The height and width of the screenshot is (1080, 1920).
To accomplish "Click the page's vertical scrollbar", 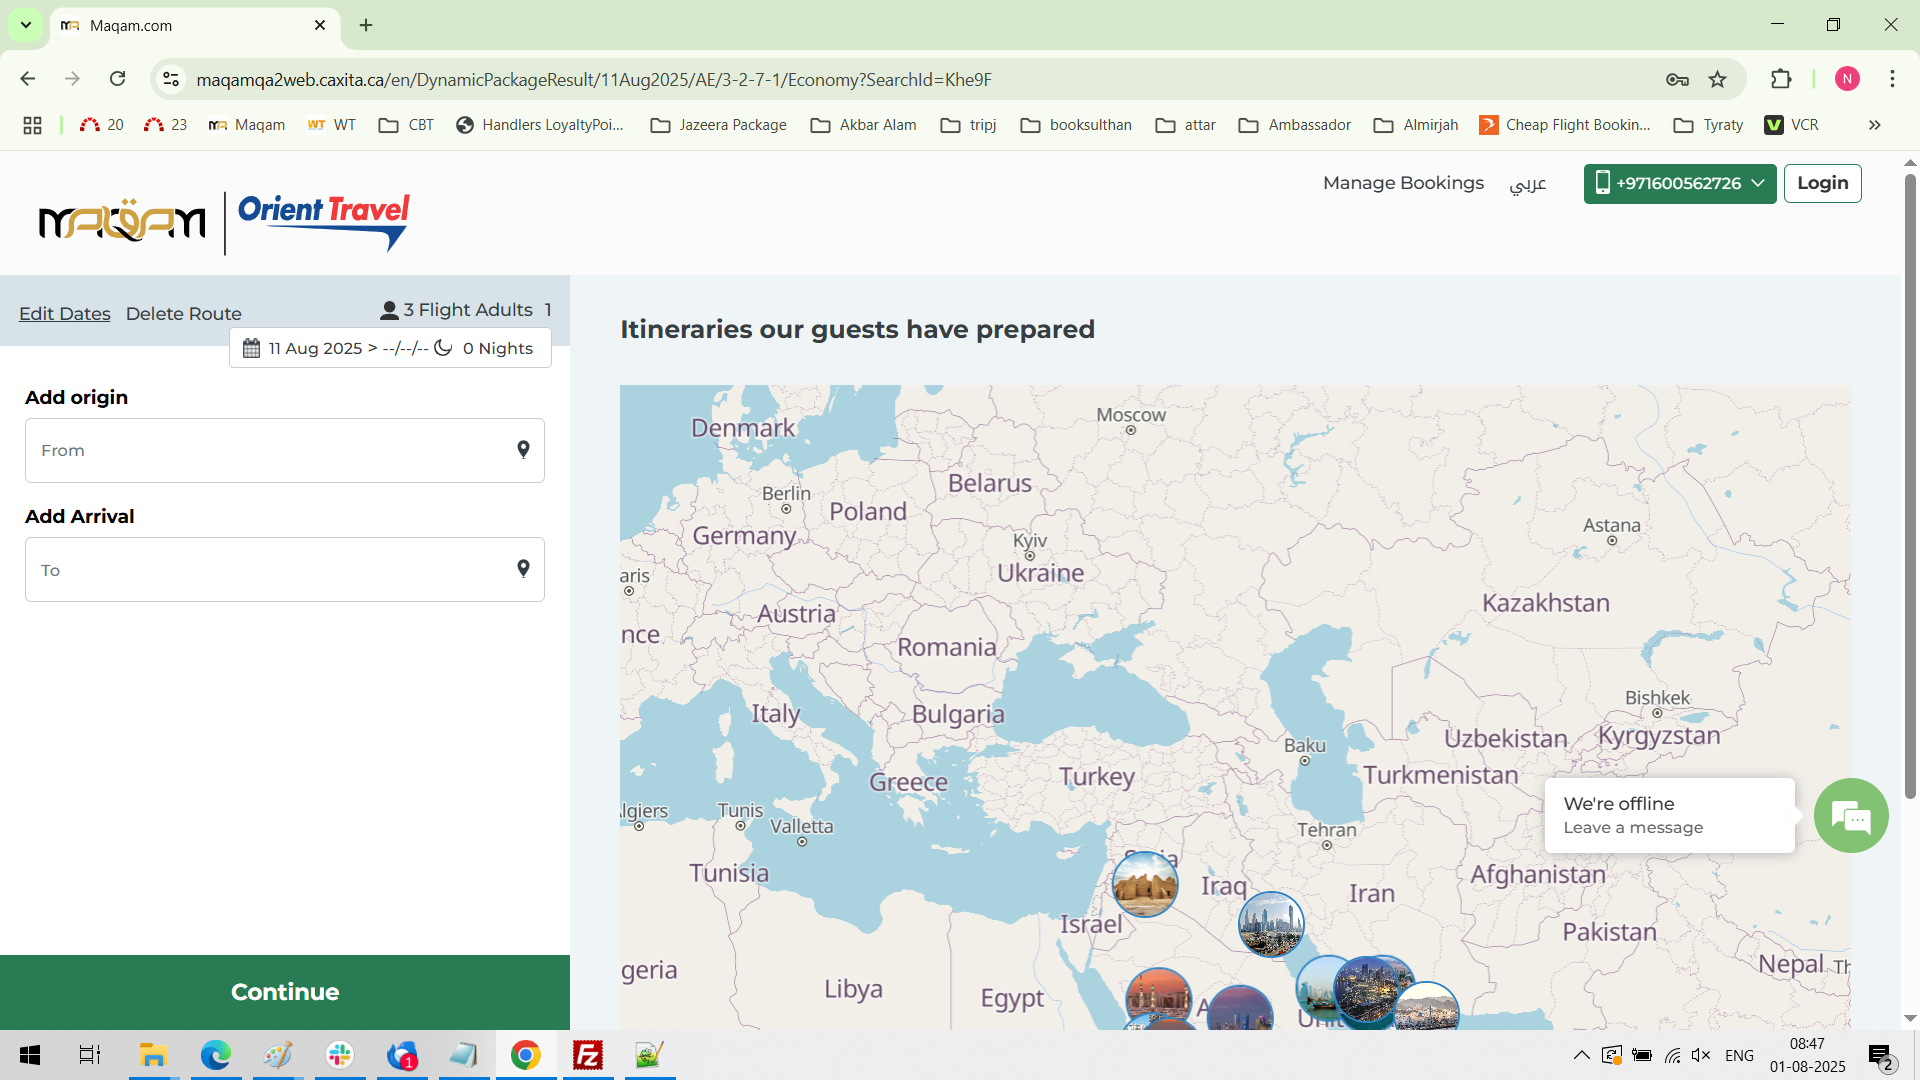I will point(1909,480).
